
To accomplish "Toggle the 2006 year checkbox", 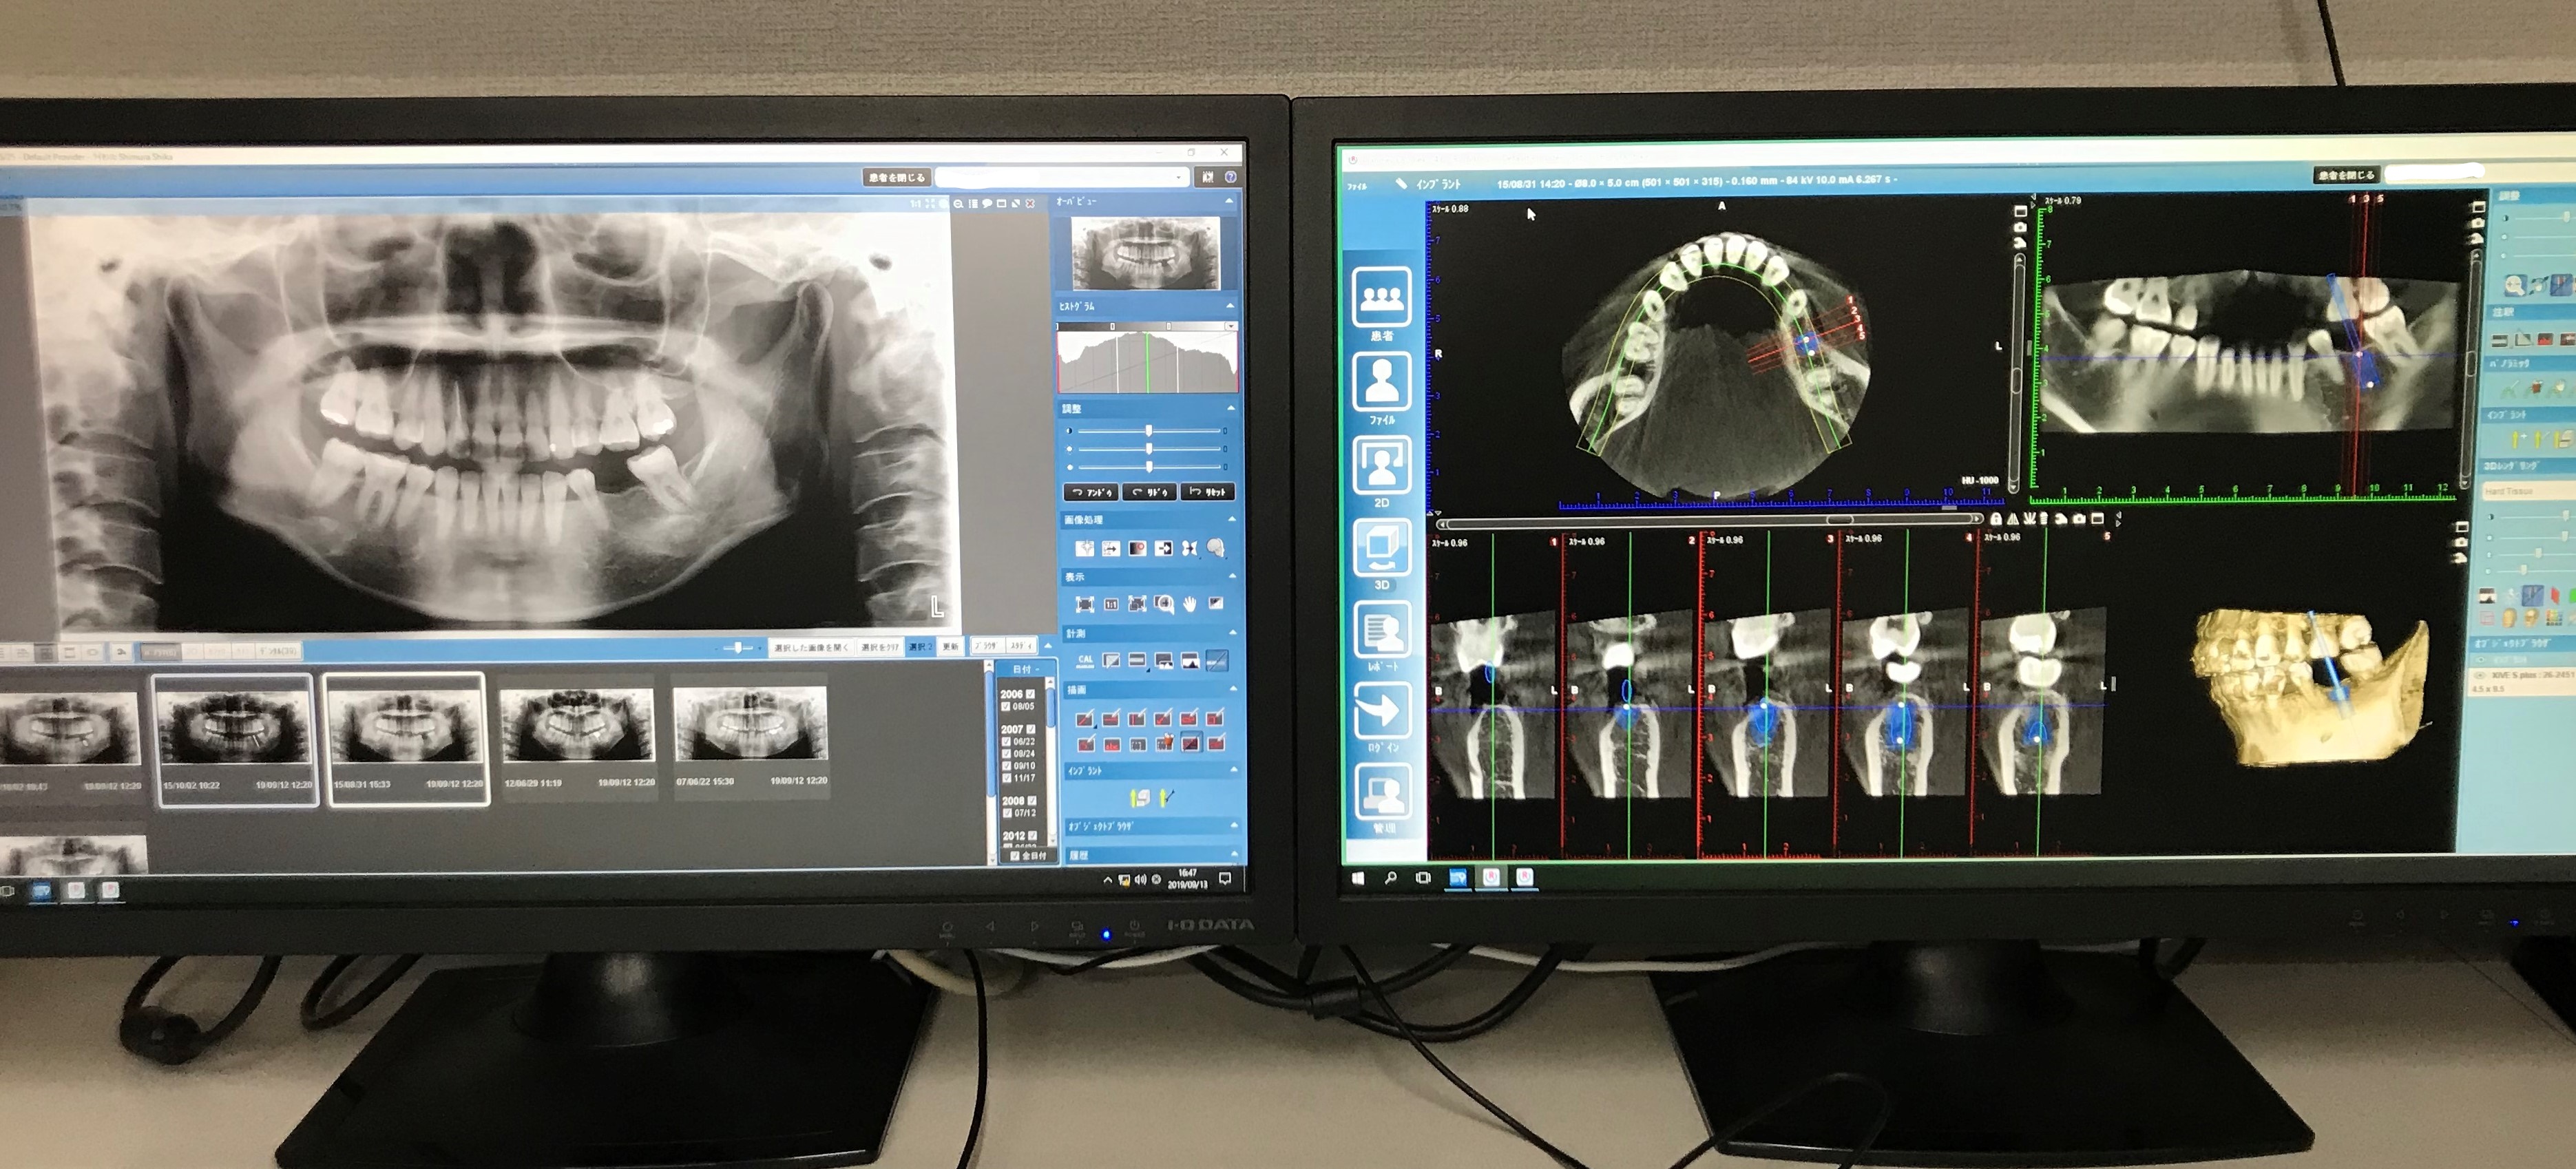I will [x=1030, y=694].
